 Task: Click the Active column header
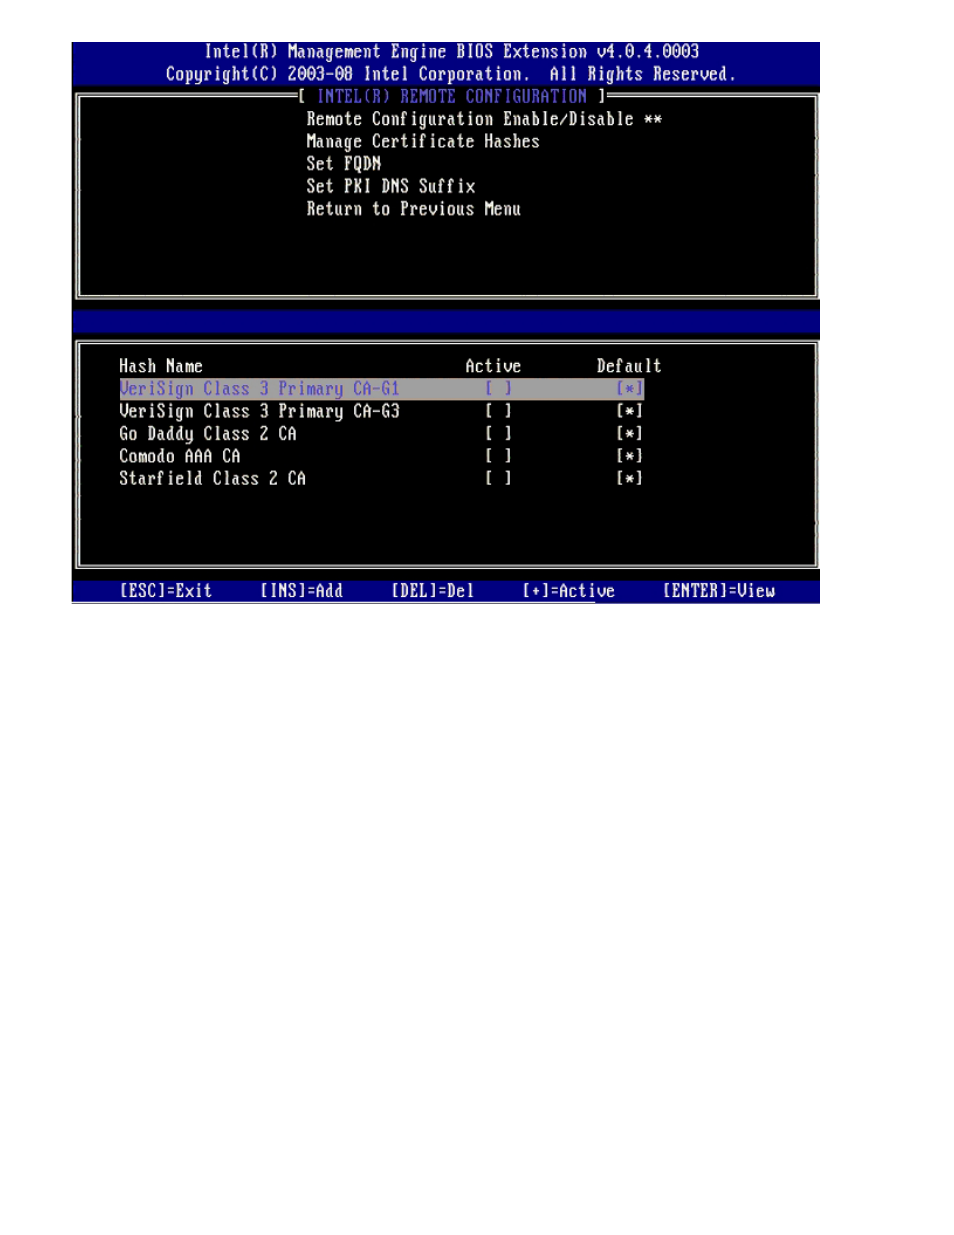493,366
